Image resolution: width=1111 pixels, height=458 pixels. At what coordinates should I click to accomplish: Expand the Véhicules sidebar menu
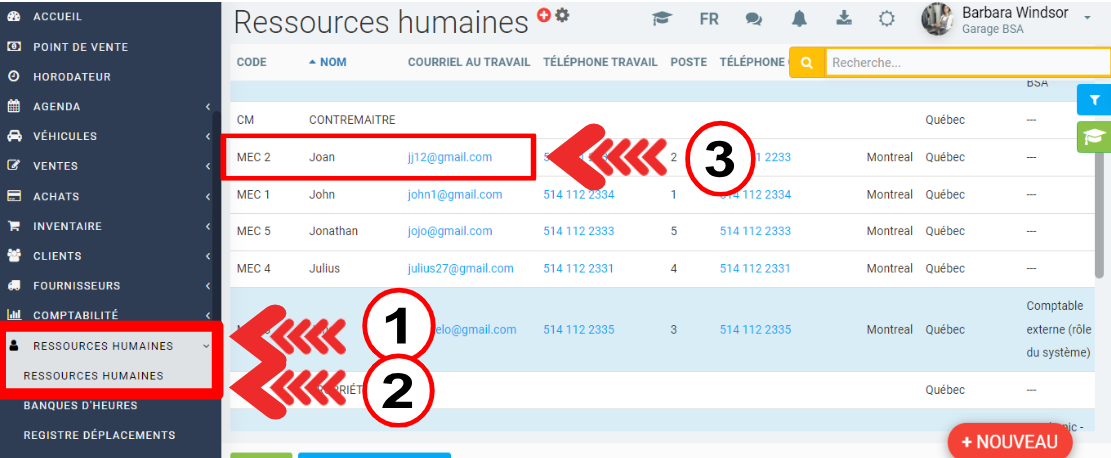pyautogui.click(x=108, y=136)
